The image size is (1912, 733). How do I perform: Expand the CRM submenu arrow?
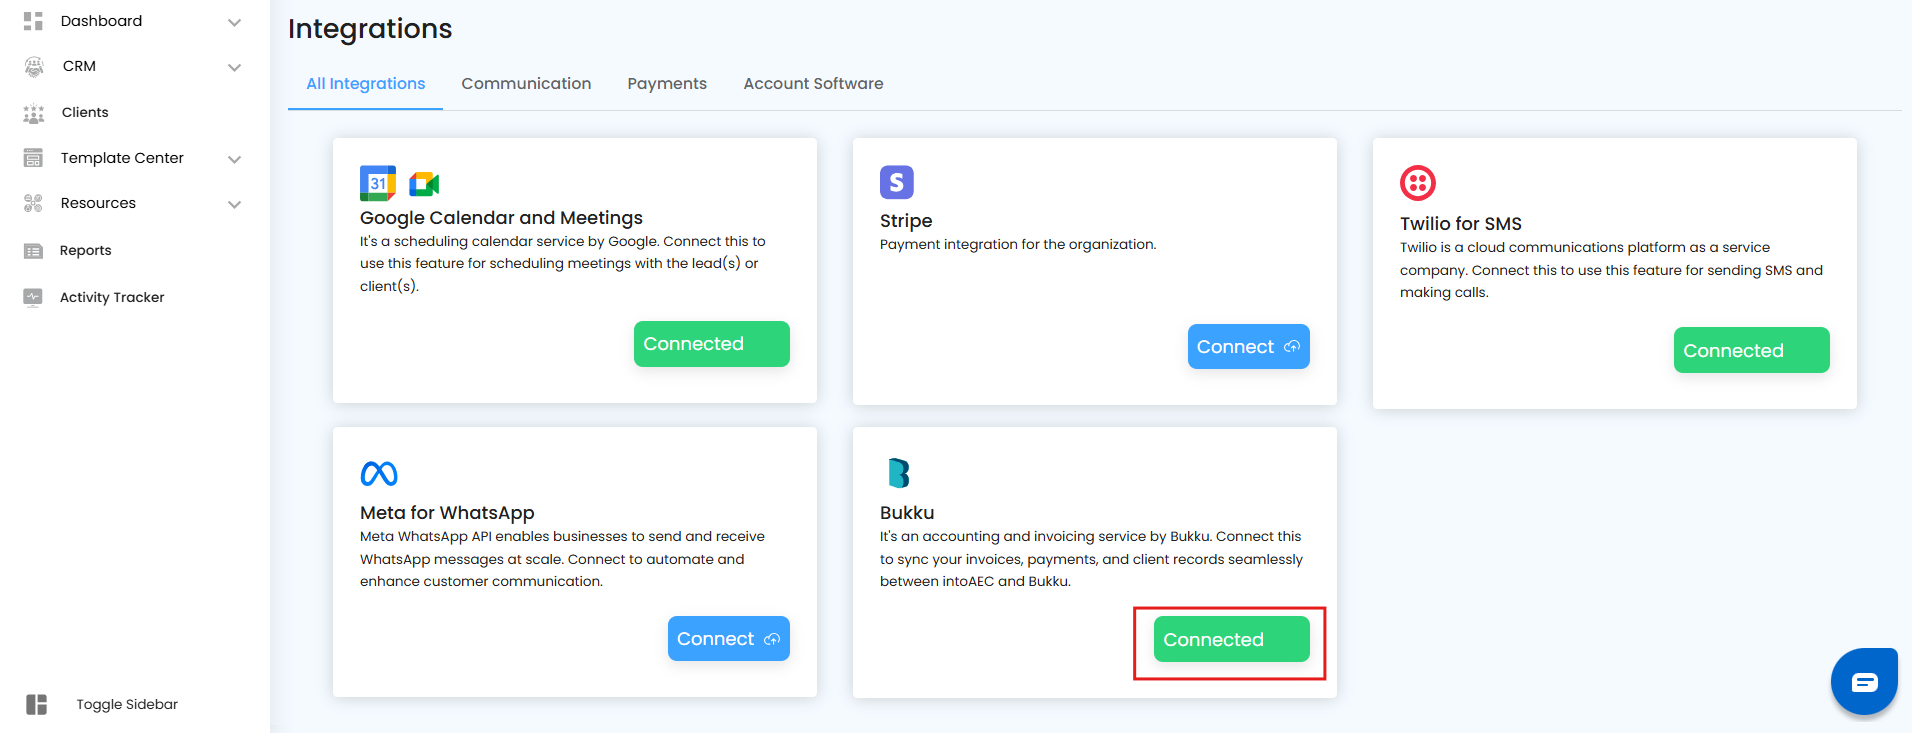[x=234, y=68]
